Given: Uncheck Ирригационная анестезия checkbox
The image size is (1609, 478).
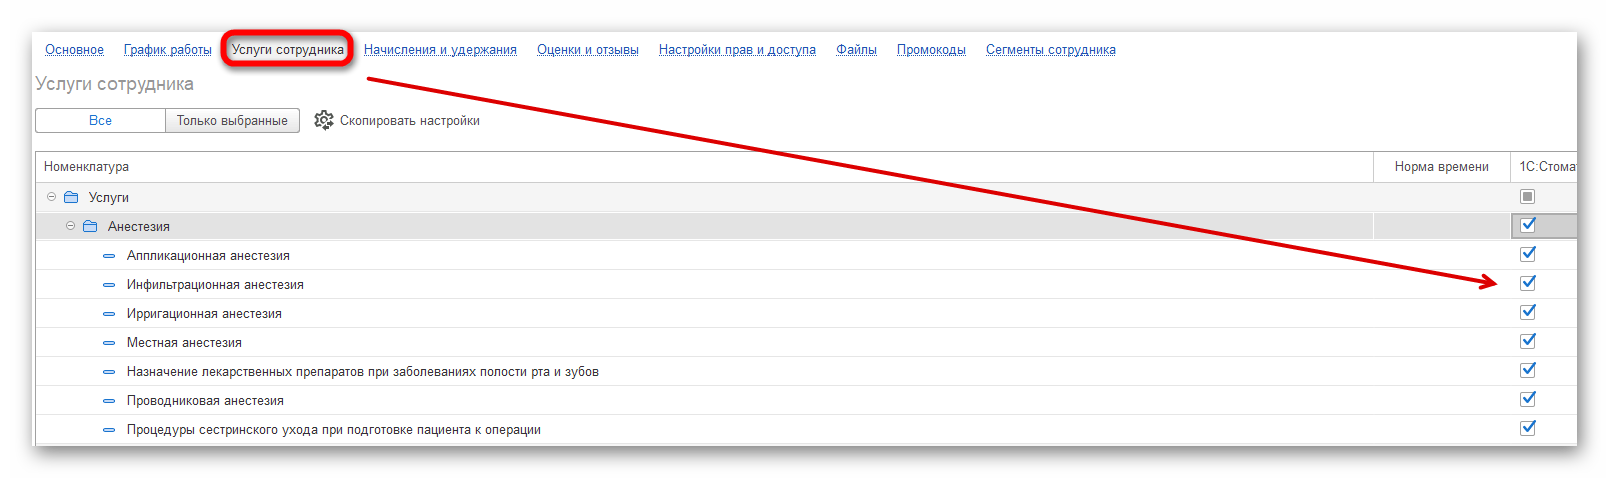Looking at the screenshot, I should (x=1527, y=312).
